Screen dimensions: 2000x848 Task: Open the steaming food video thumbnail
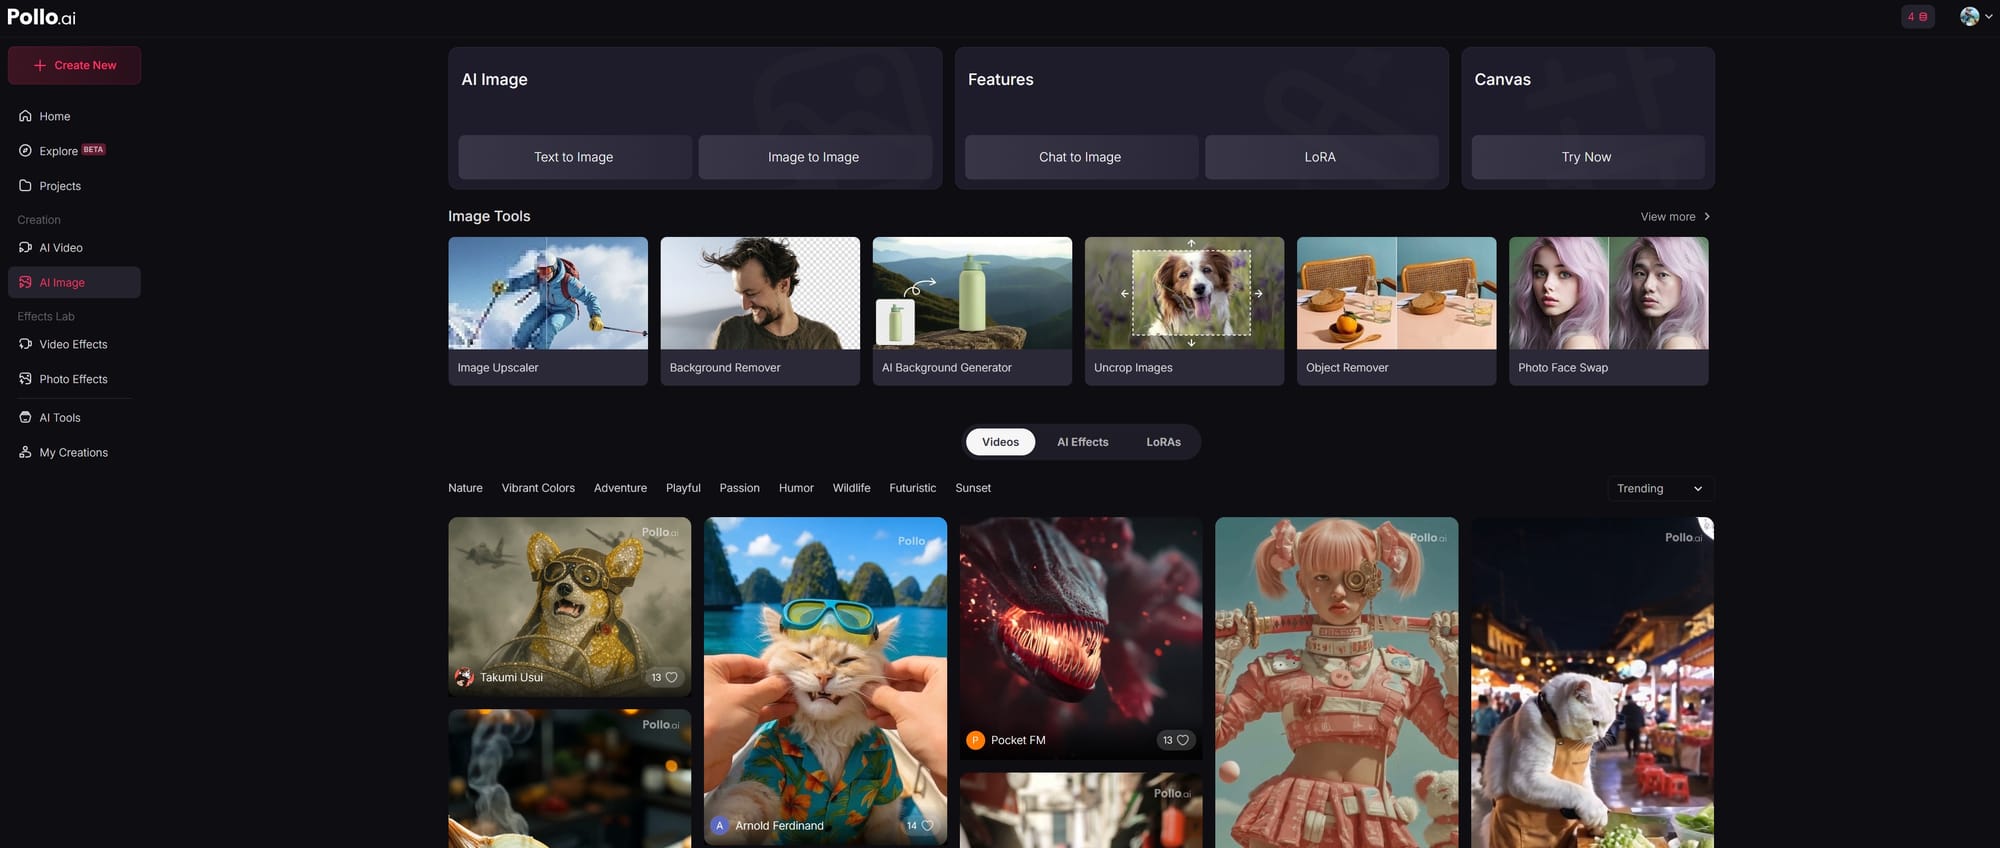click(569, 778)
